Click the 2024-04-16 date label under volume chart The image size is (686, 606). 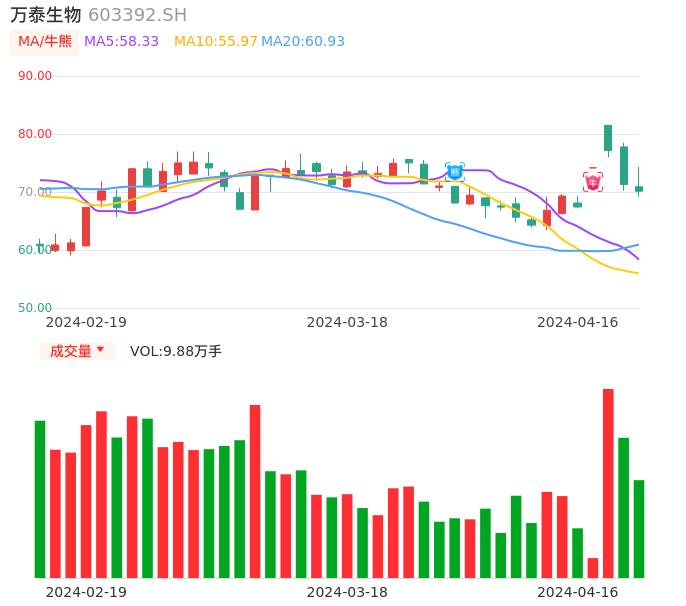pos(578,592)
